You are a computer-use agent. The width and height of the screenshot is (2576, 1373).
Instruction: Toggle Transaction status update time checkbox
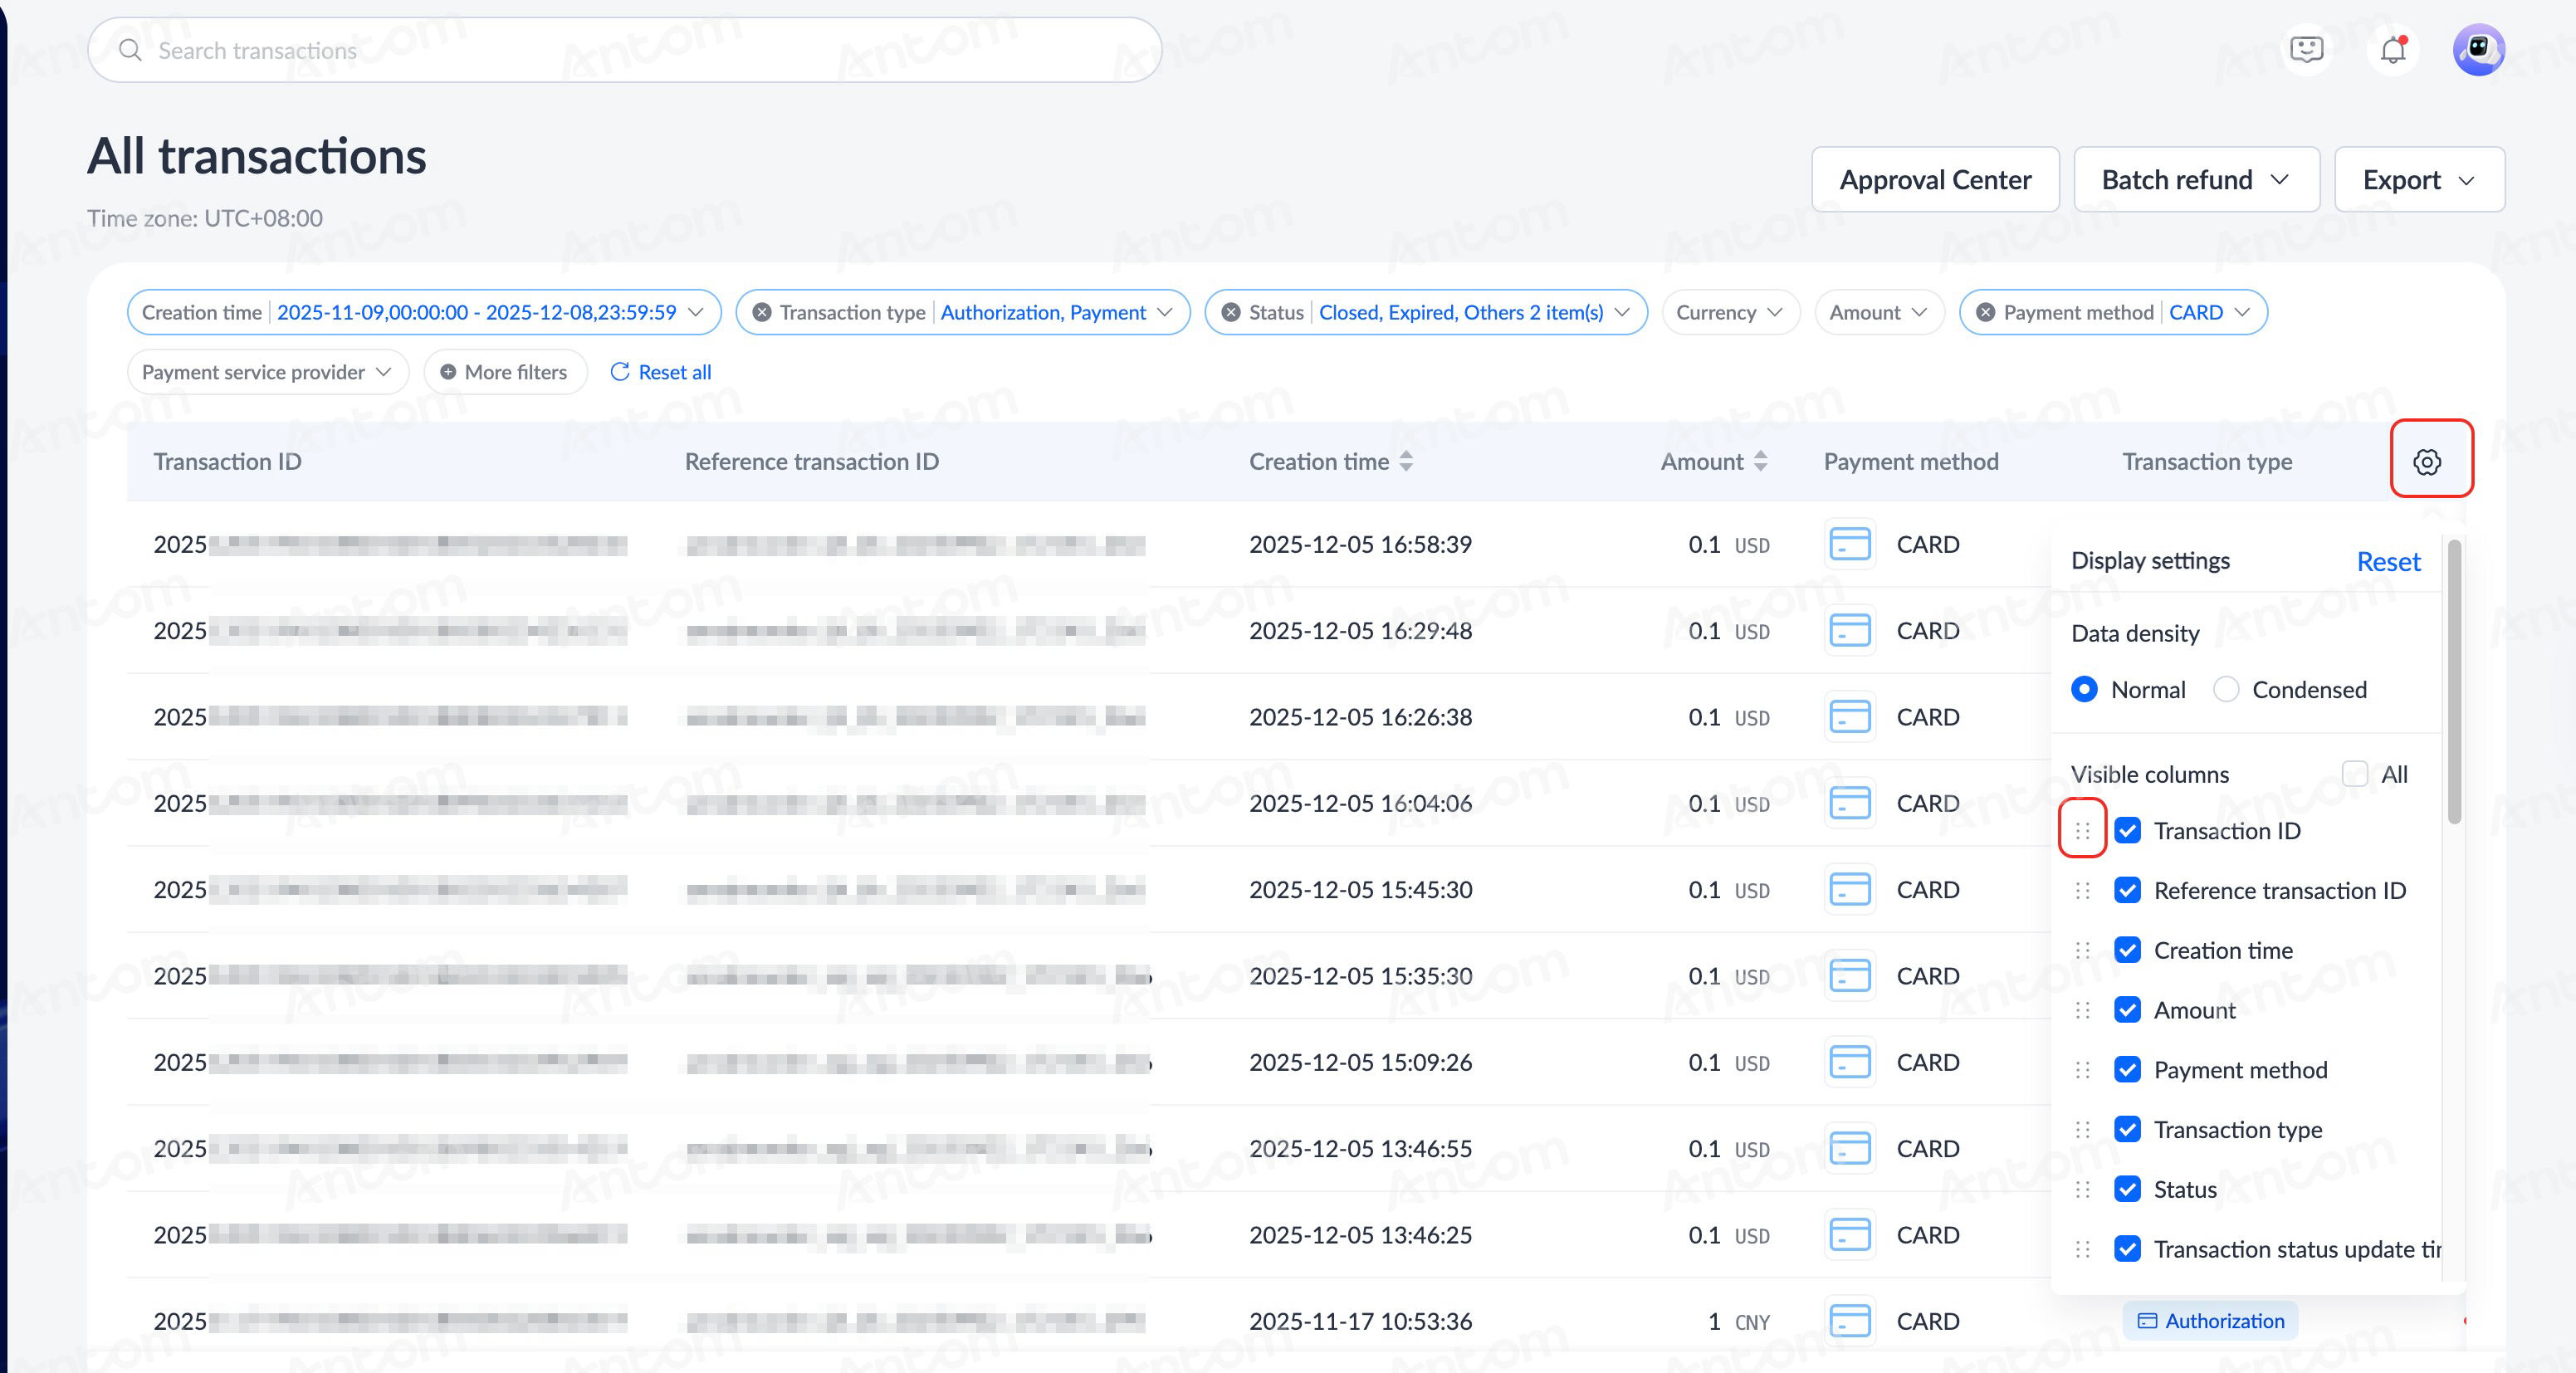coord(2127,1249)
